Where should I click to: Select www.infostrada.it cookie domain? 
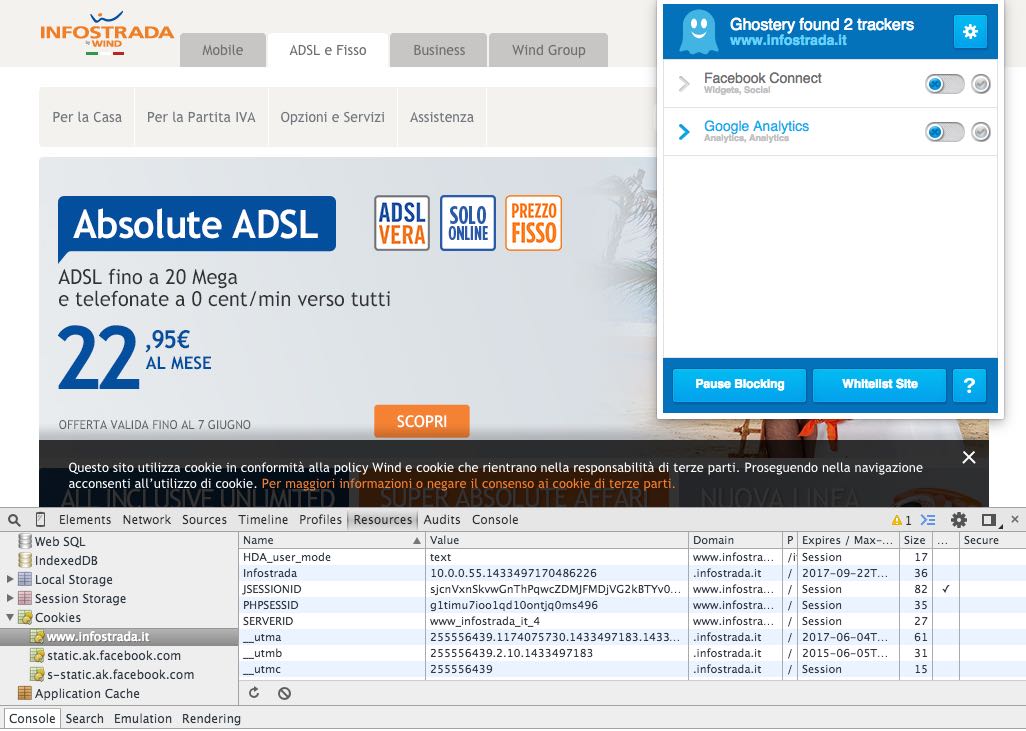point(119,636)
